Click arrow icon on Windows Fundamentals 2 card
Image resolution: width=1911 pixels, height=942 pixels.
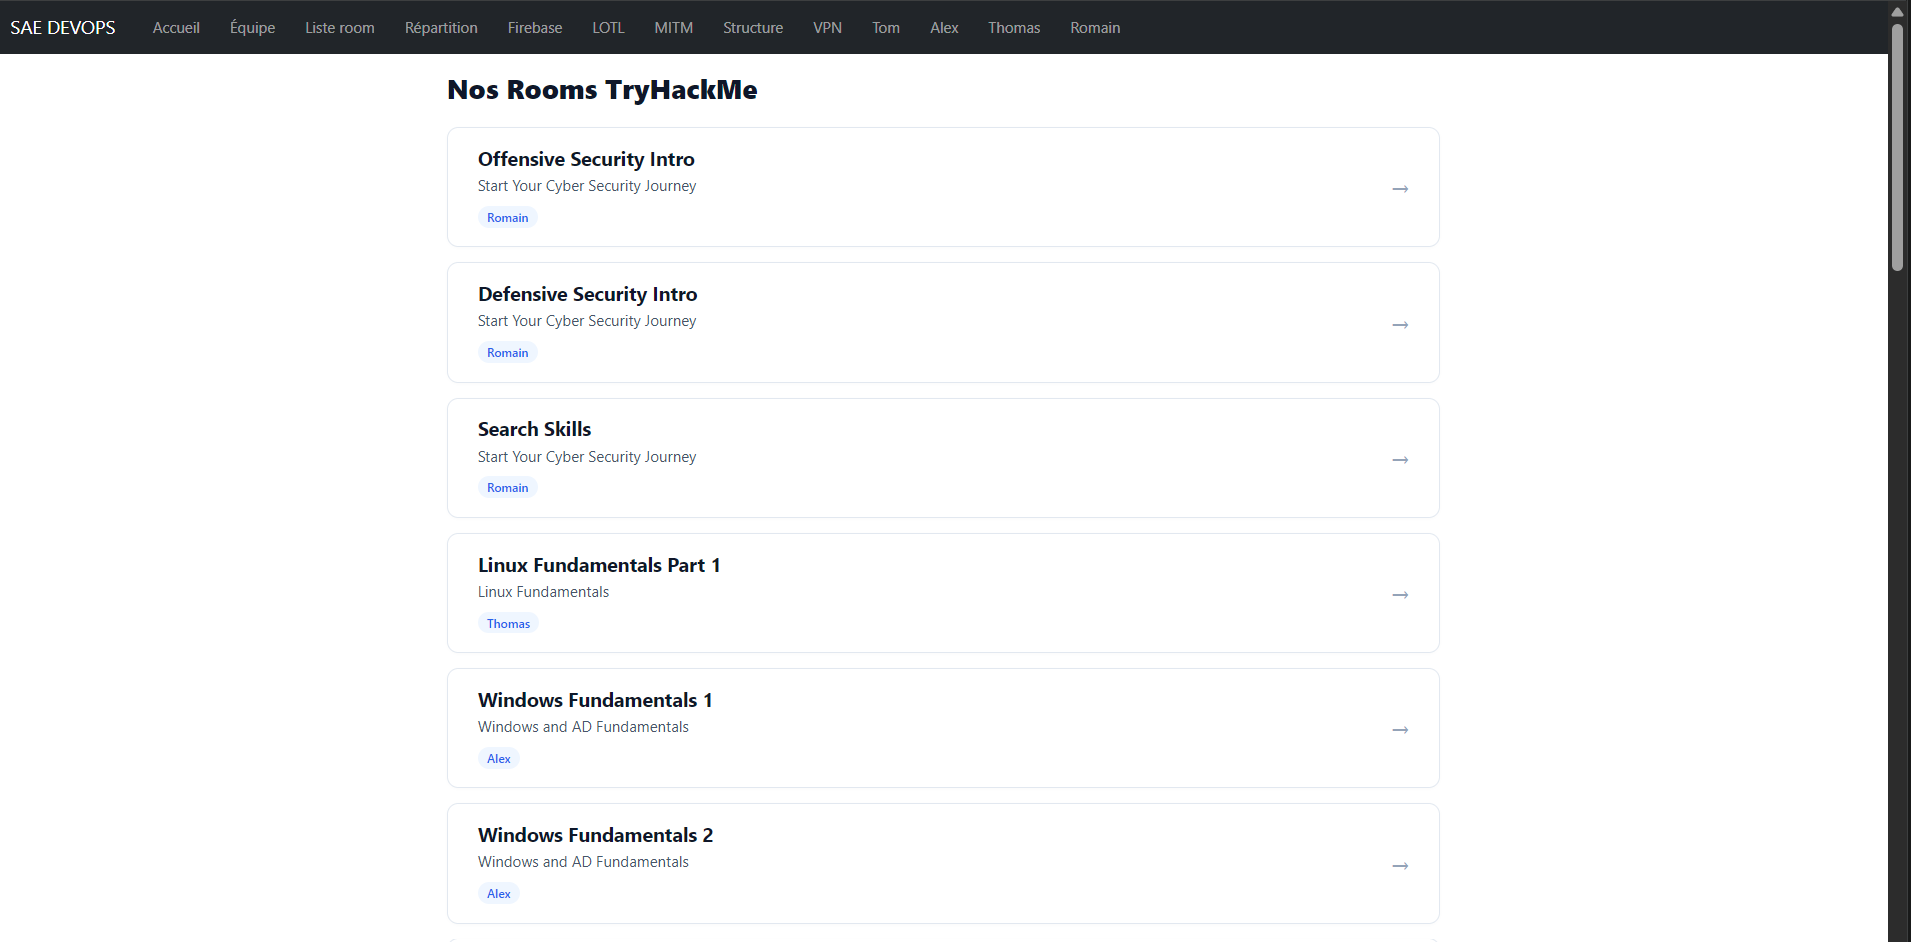point(1400,866)
